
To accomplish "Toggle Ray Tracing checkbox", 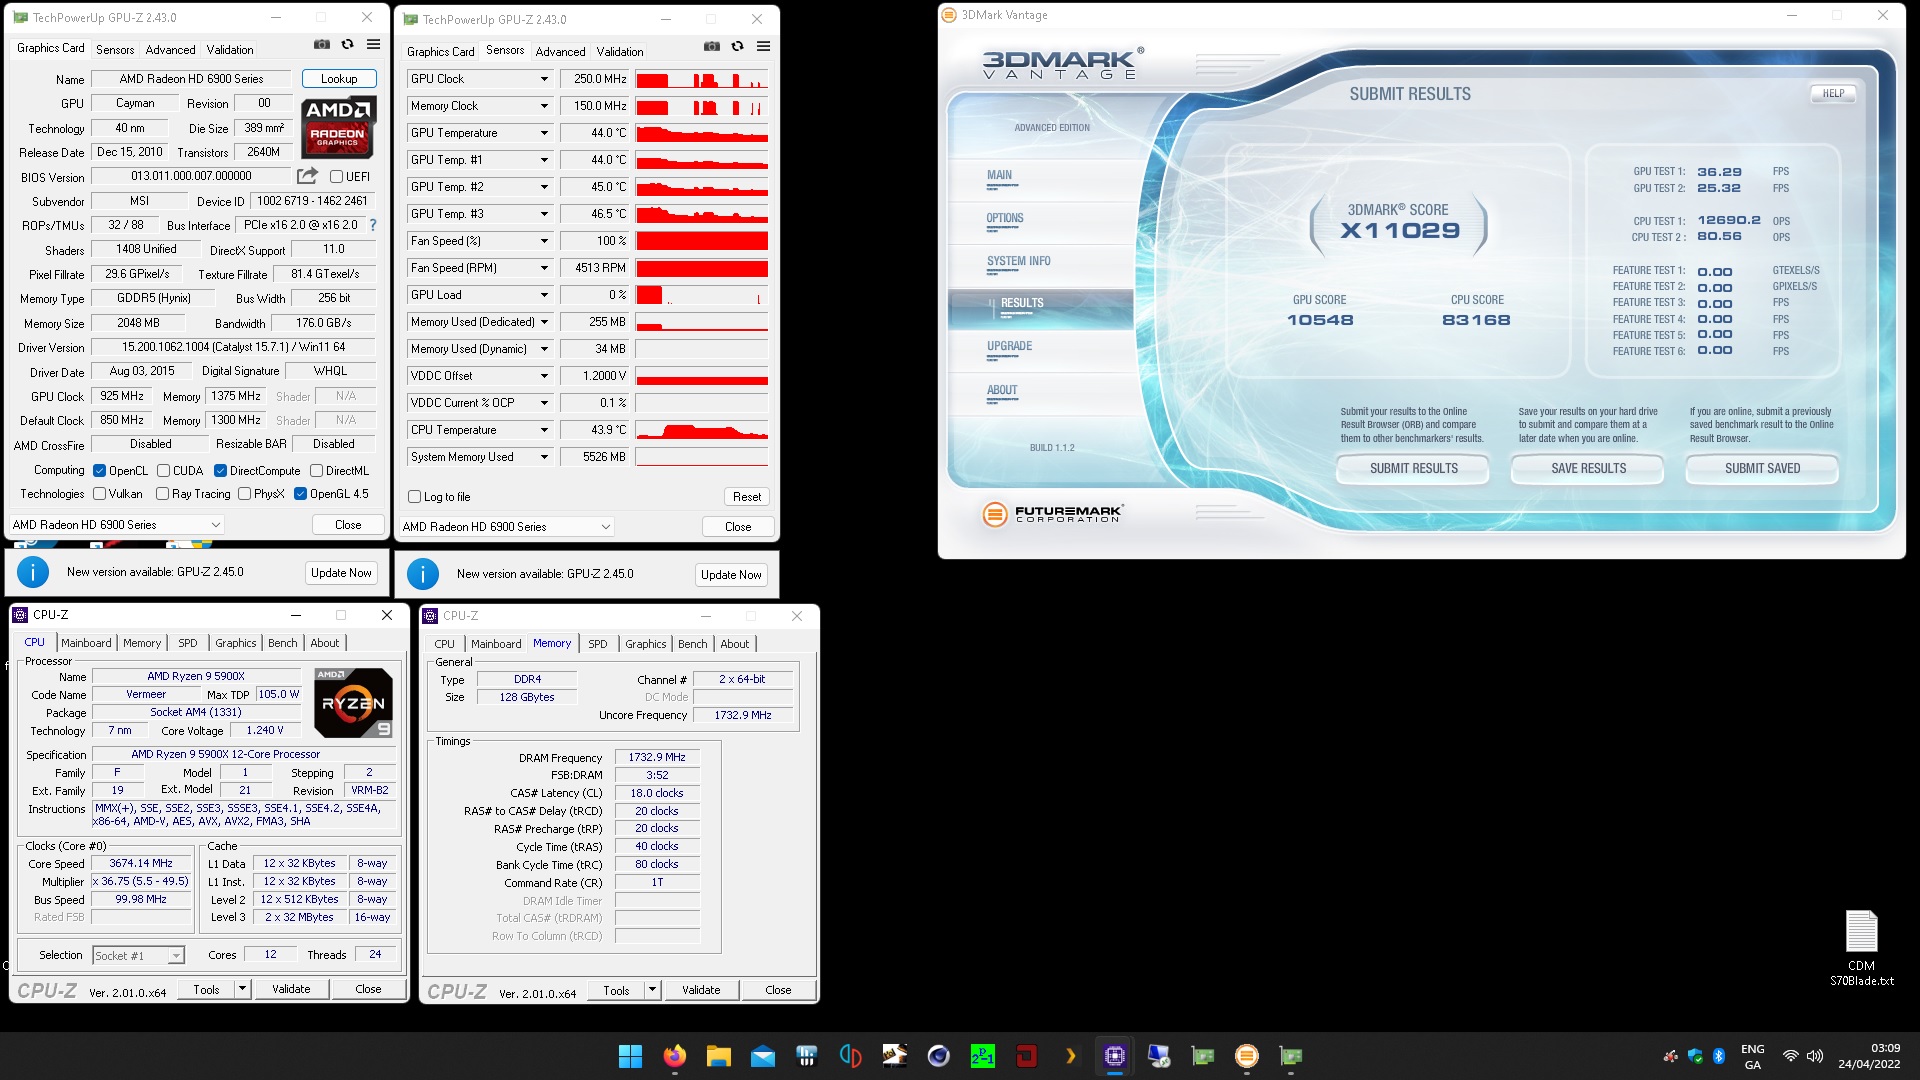I will coord(162,494).
